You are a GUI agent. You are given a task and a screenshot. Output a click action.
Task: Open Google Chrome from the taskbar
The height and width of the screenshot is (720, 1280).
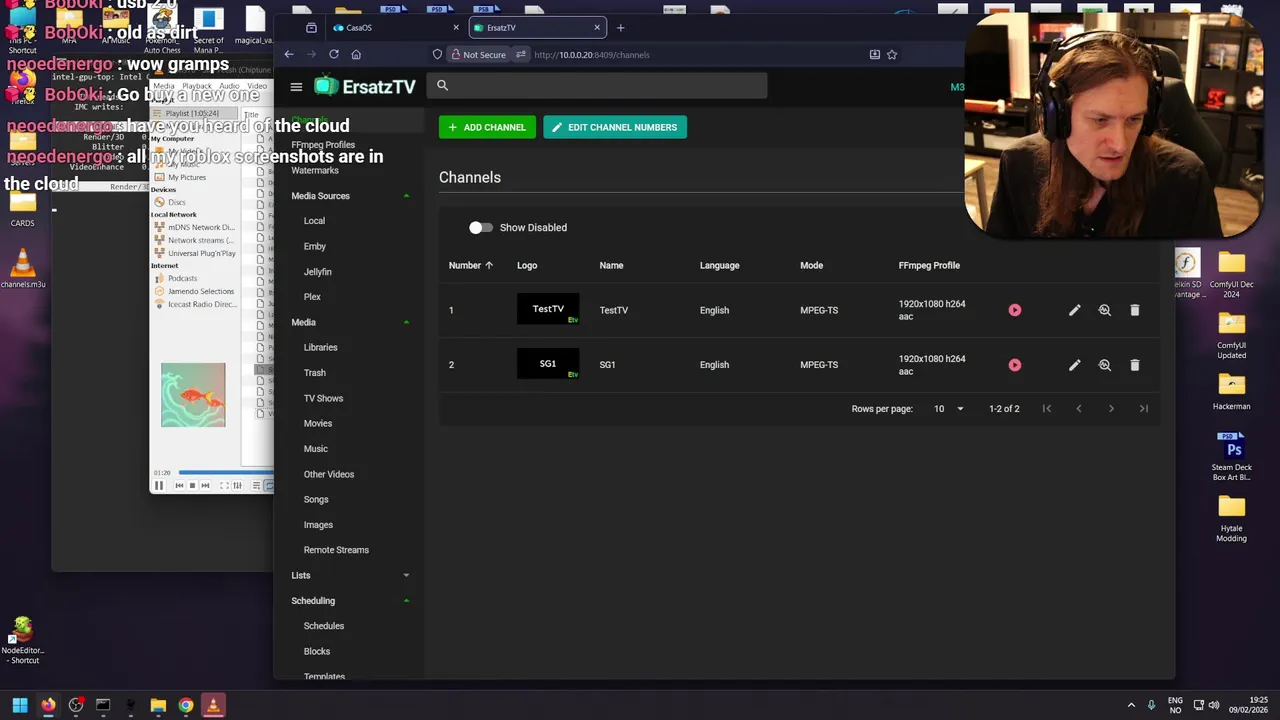[186, 706]
